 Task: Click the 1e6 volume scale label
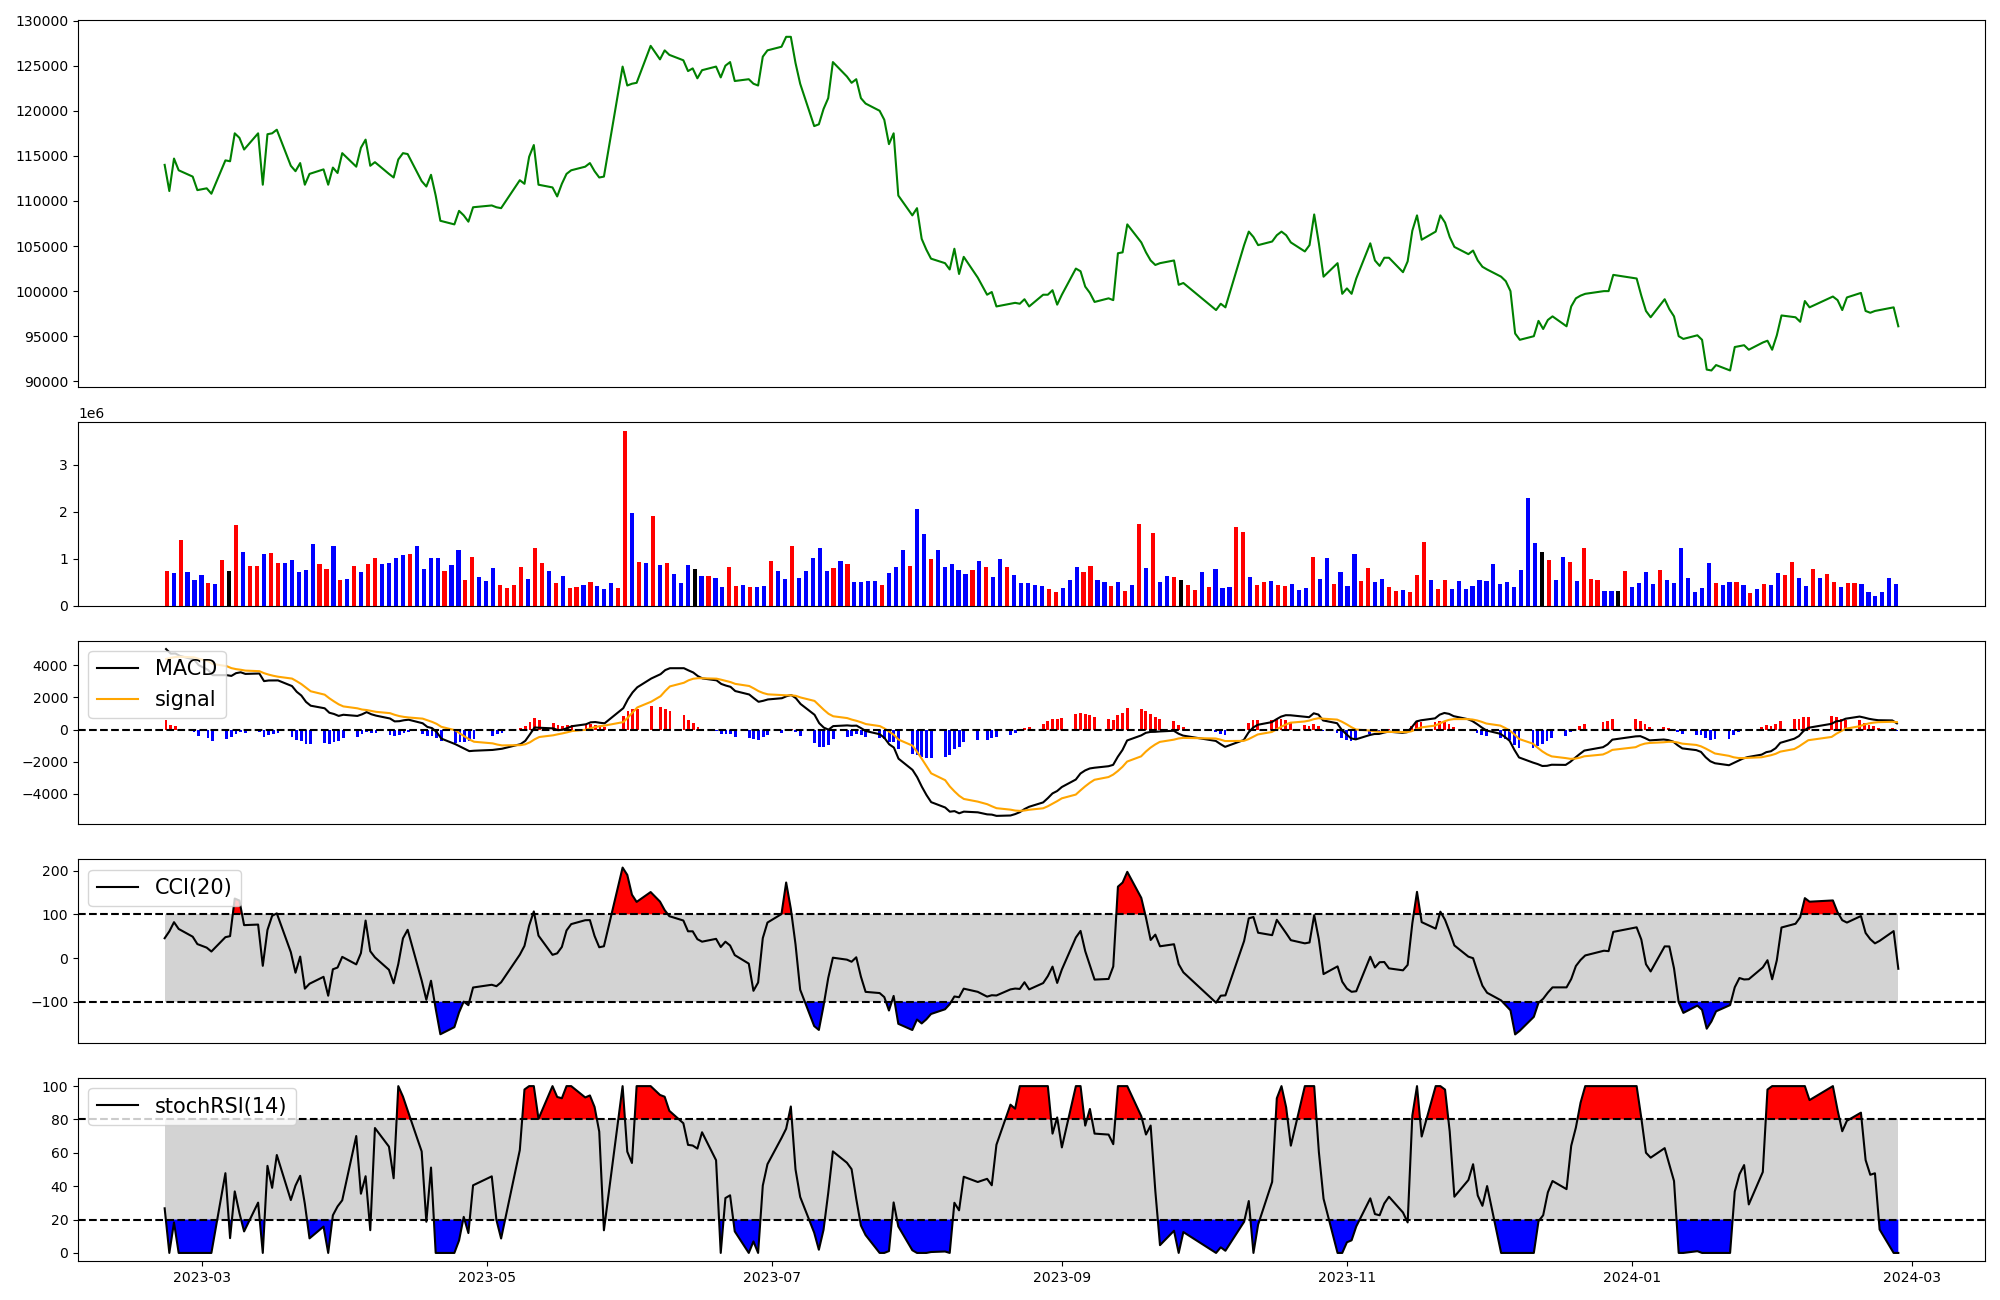(91, 413)
